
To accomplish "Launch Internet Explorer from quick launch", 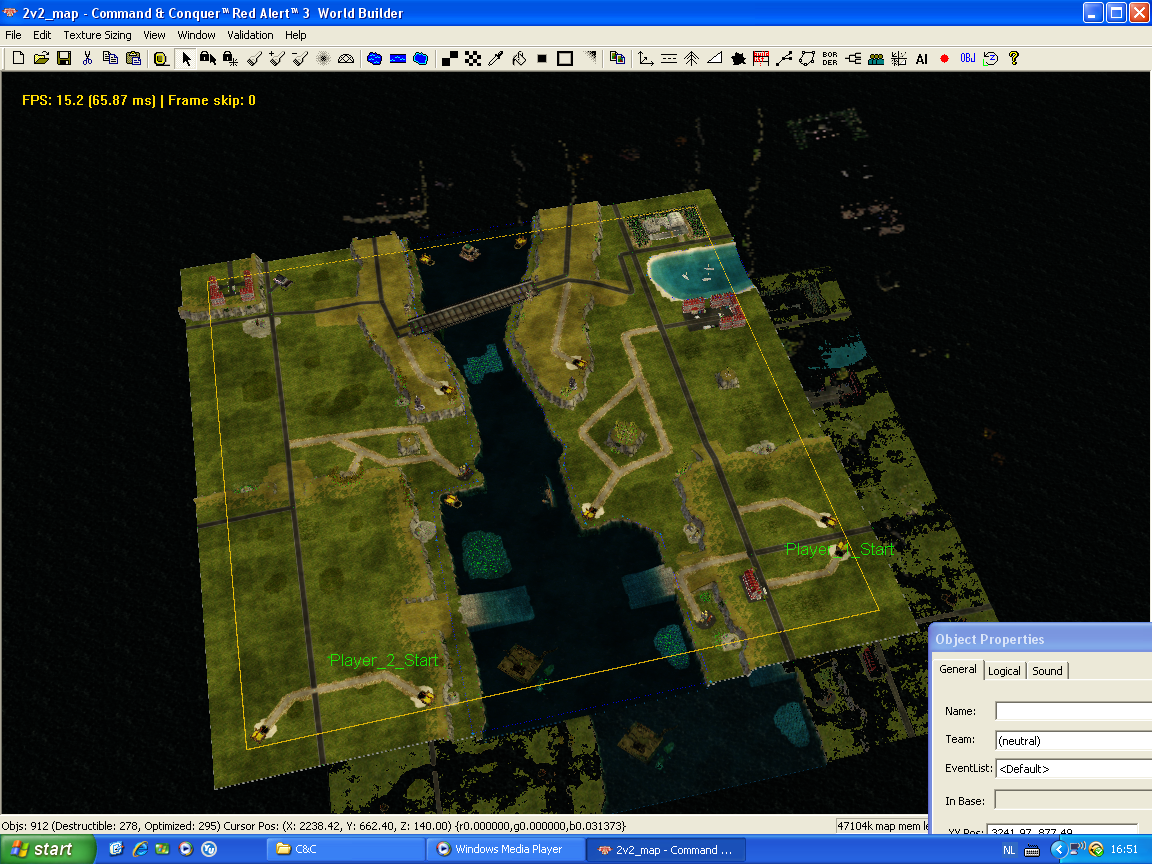I will coord(140,849).
